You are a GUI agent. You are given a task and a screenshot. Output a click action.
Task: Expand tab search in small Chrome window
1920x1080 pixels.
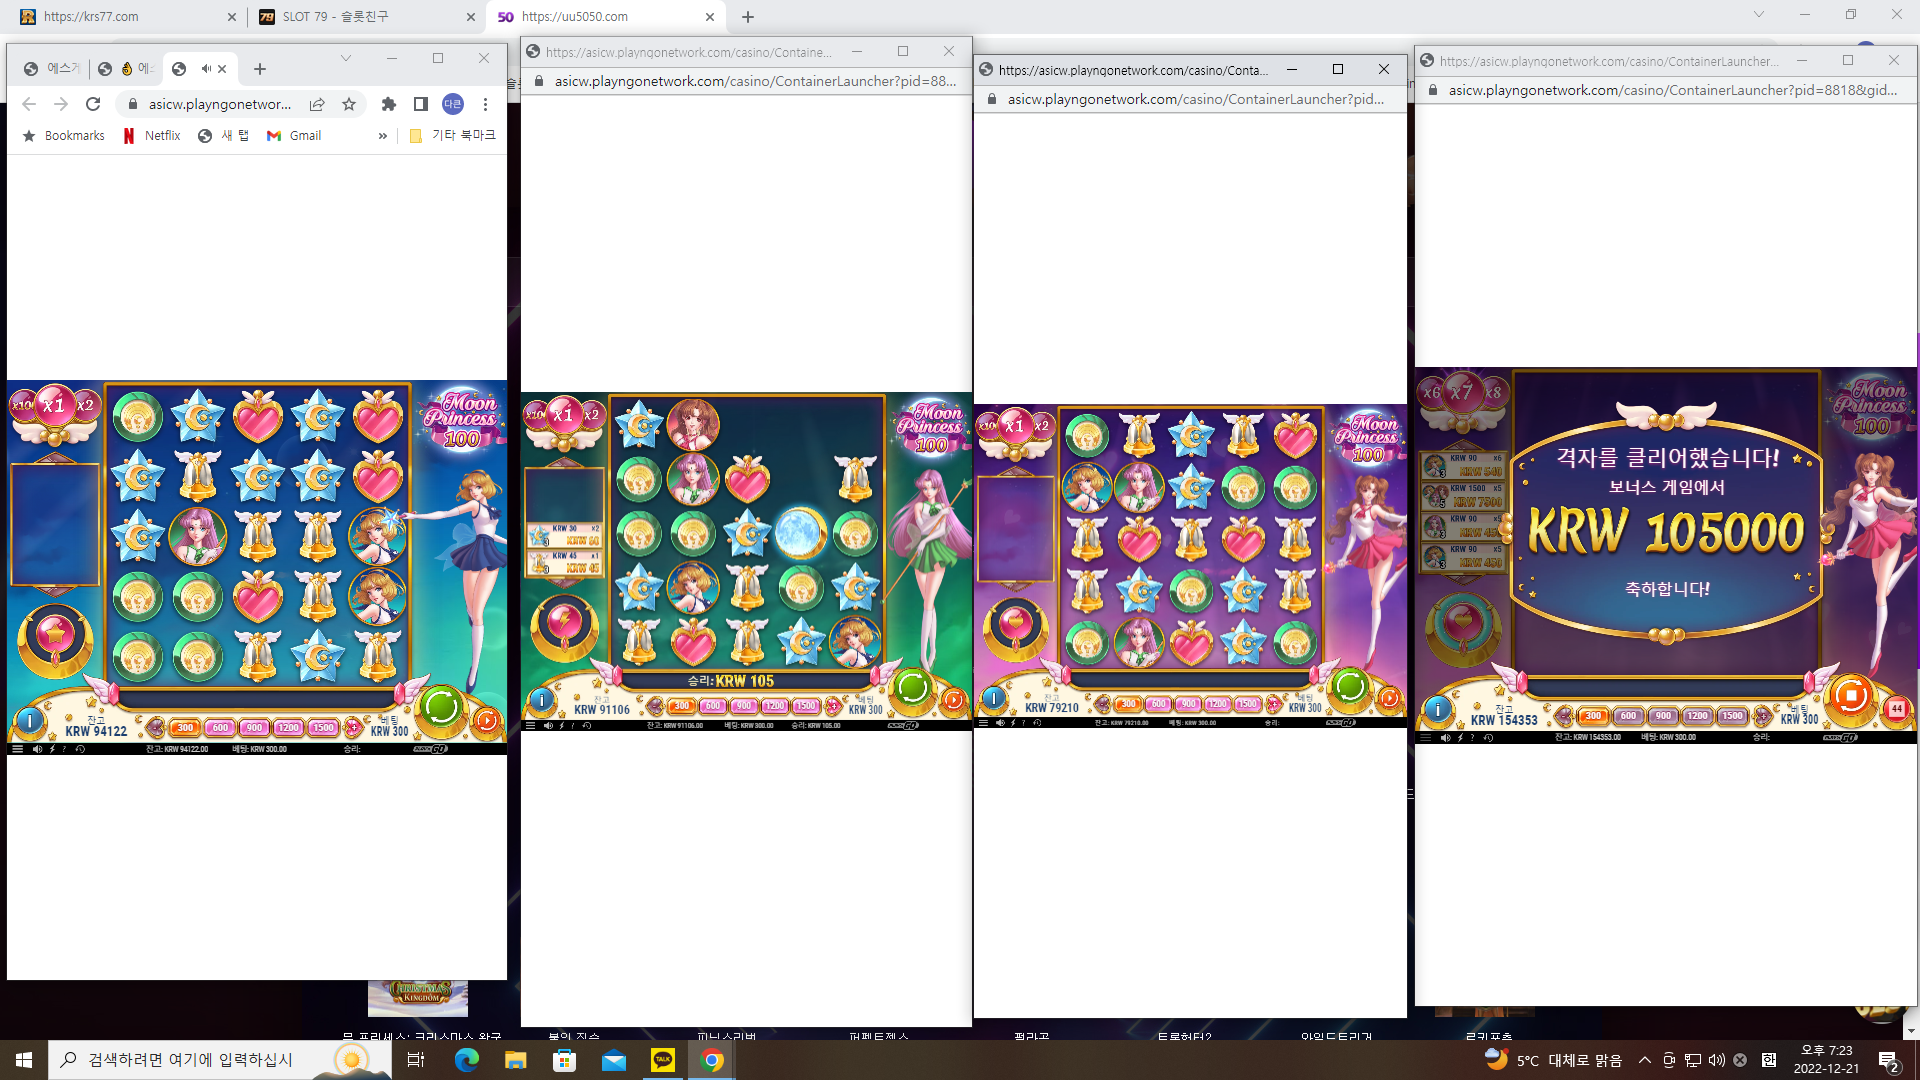click(346, 58)
